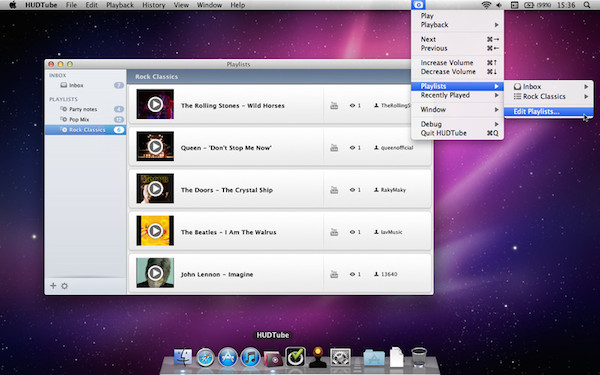Click the Wi-Fi status icon in the menu bar
Viewport: 600px width, 375px height.
pos(486,5)
